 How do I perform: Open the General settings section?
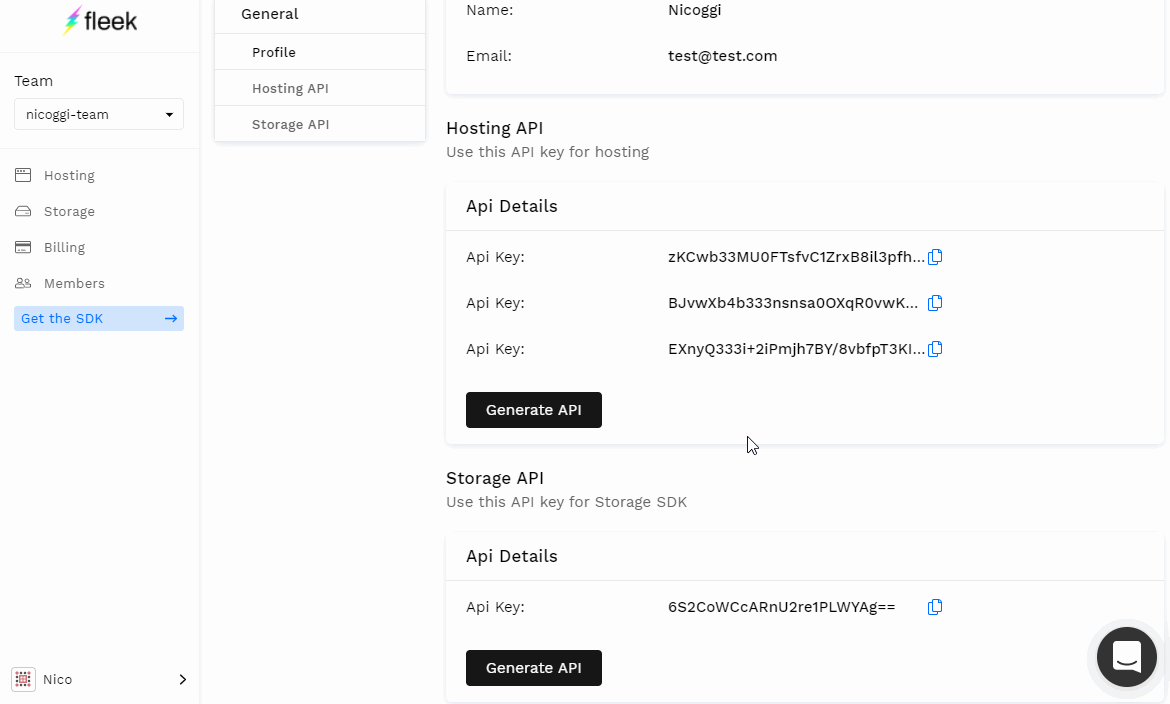270,14
